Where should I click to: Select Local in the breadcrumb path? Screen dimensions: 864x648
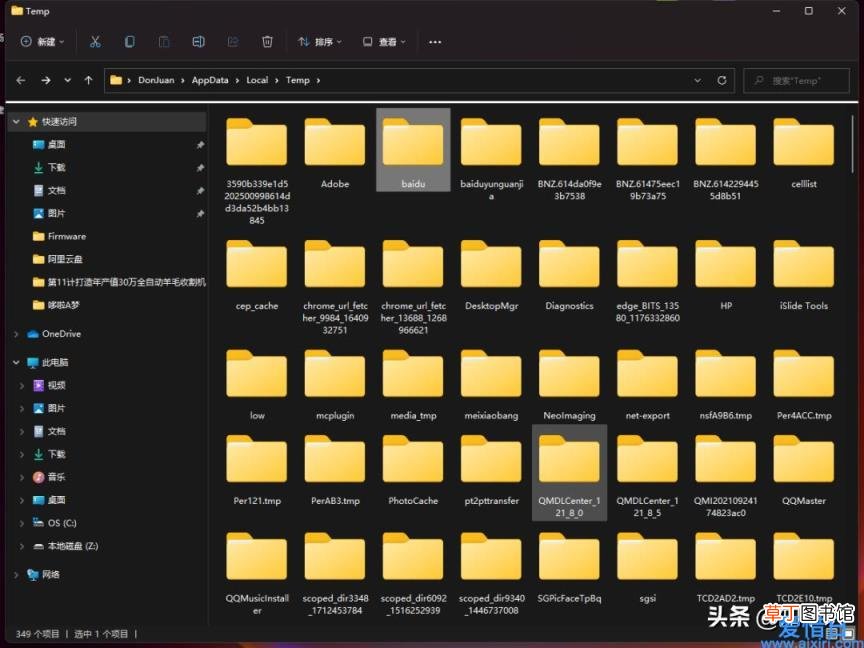[257, 80]
